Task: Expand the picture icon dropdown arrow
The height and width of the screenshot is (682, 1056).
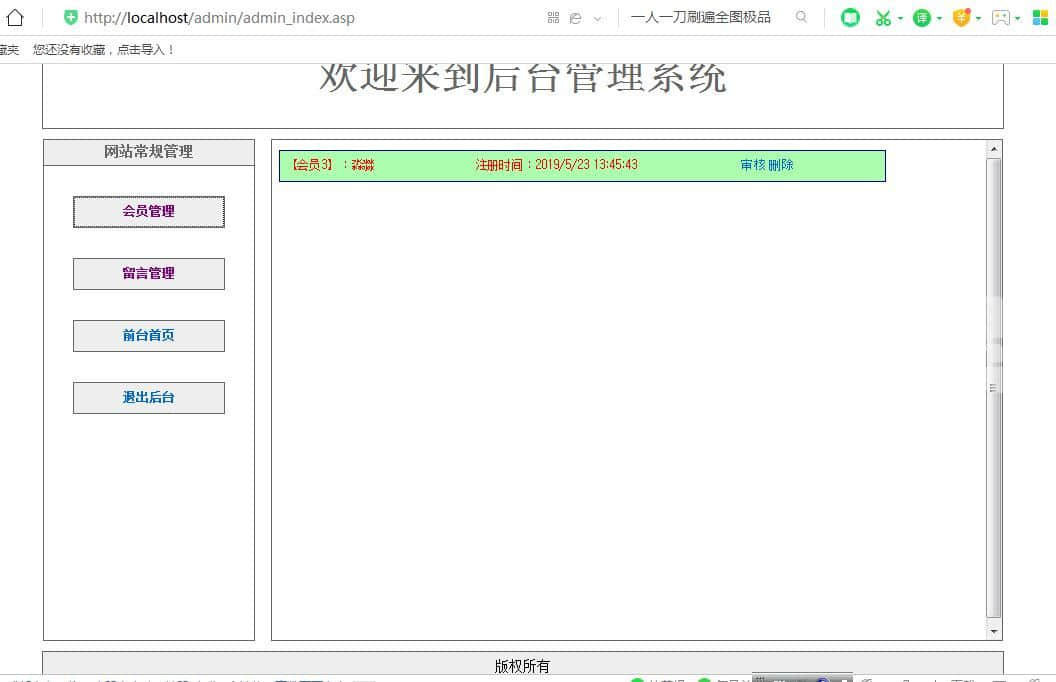Action: 1018,18
